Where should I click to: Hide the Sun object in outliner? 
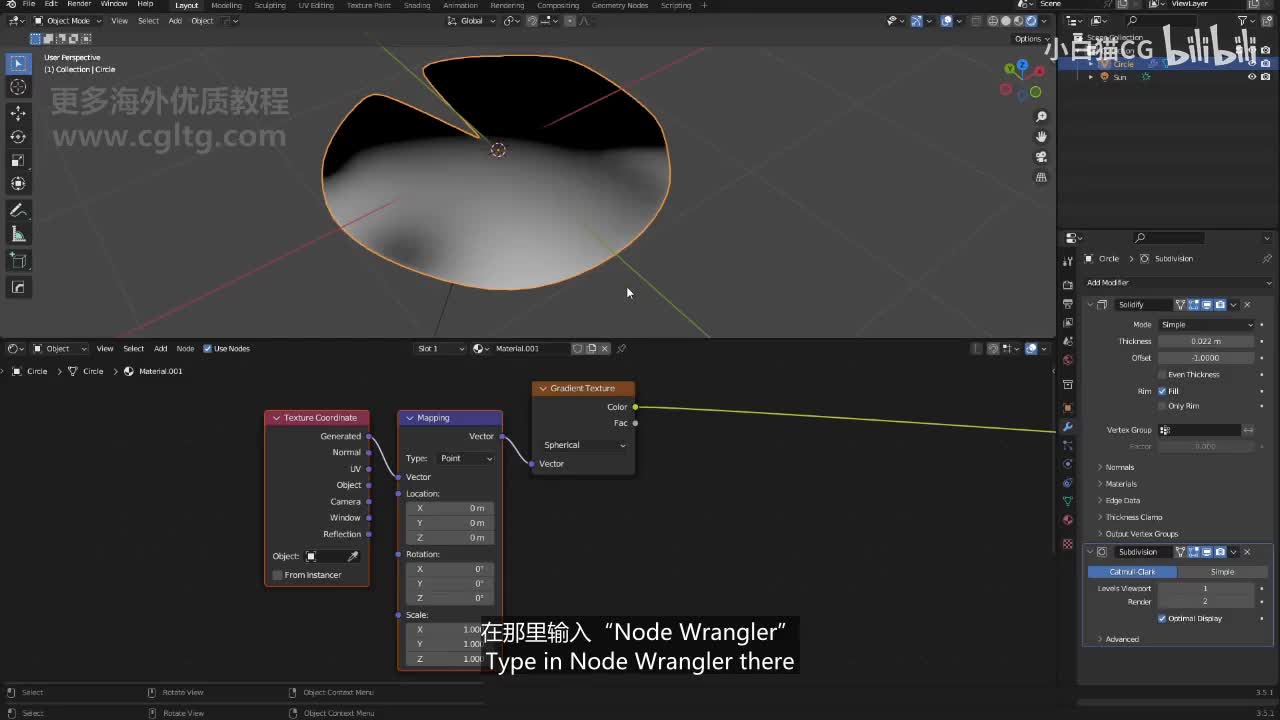click(x=1251, y=77)
